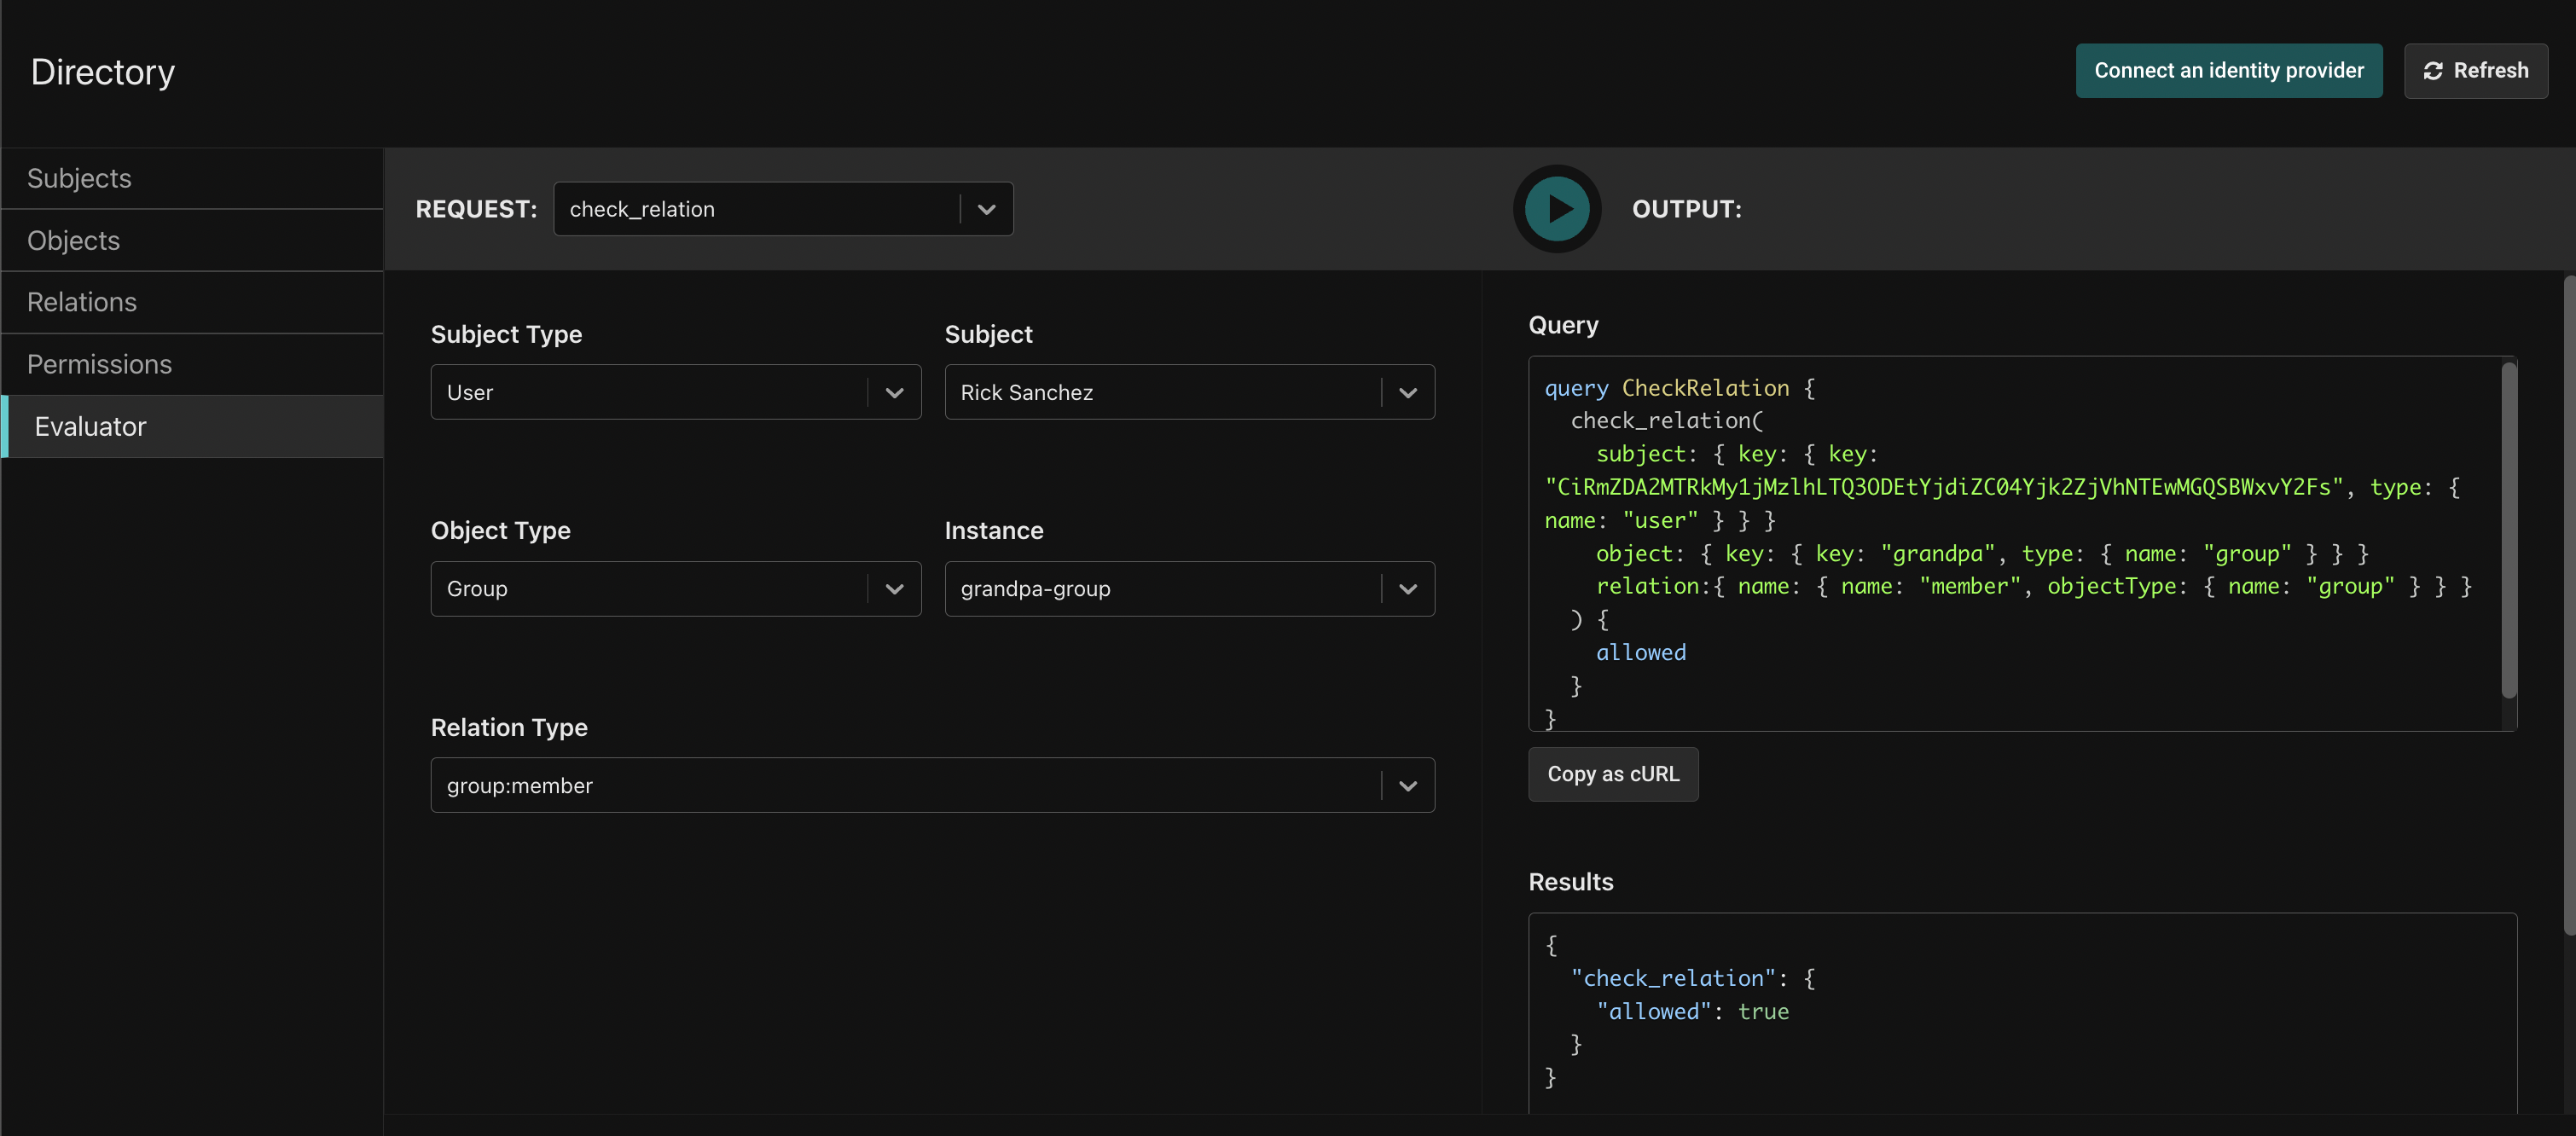Click Connect an identity provider
Viewport: 2576px width, 1136px height.
[x=2228, y=71]
